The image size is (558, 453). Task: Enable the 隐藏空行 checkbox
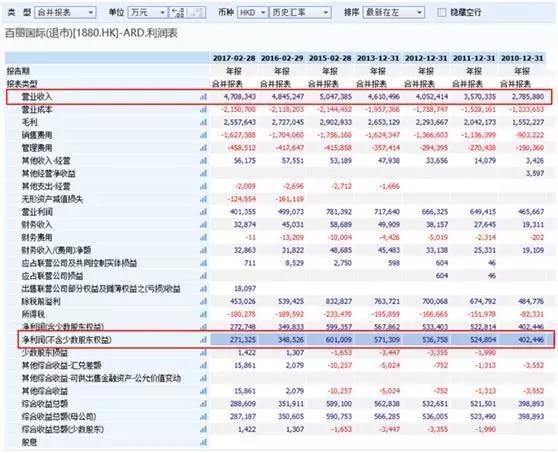tap(441, 12)
